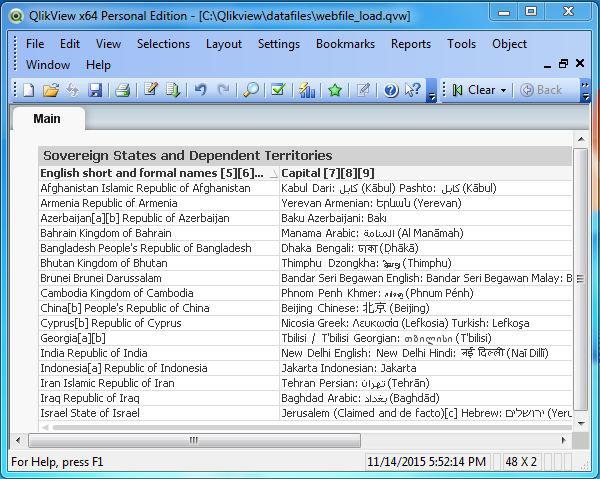Activate What's This help pointer icon
The width and height of the screenshot is (600, 479).
point(413,90)
